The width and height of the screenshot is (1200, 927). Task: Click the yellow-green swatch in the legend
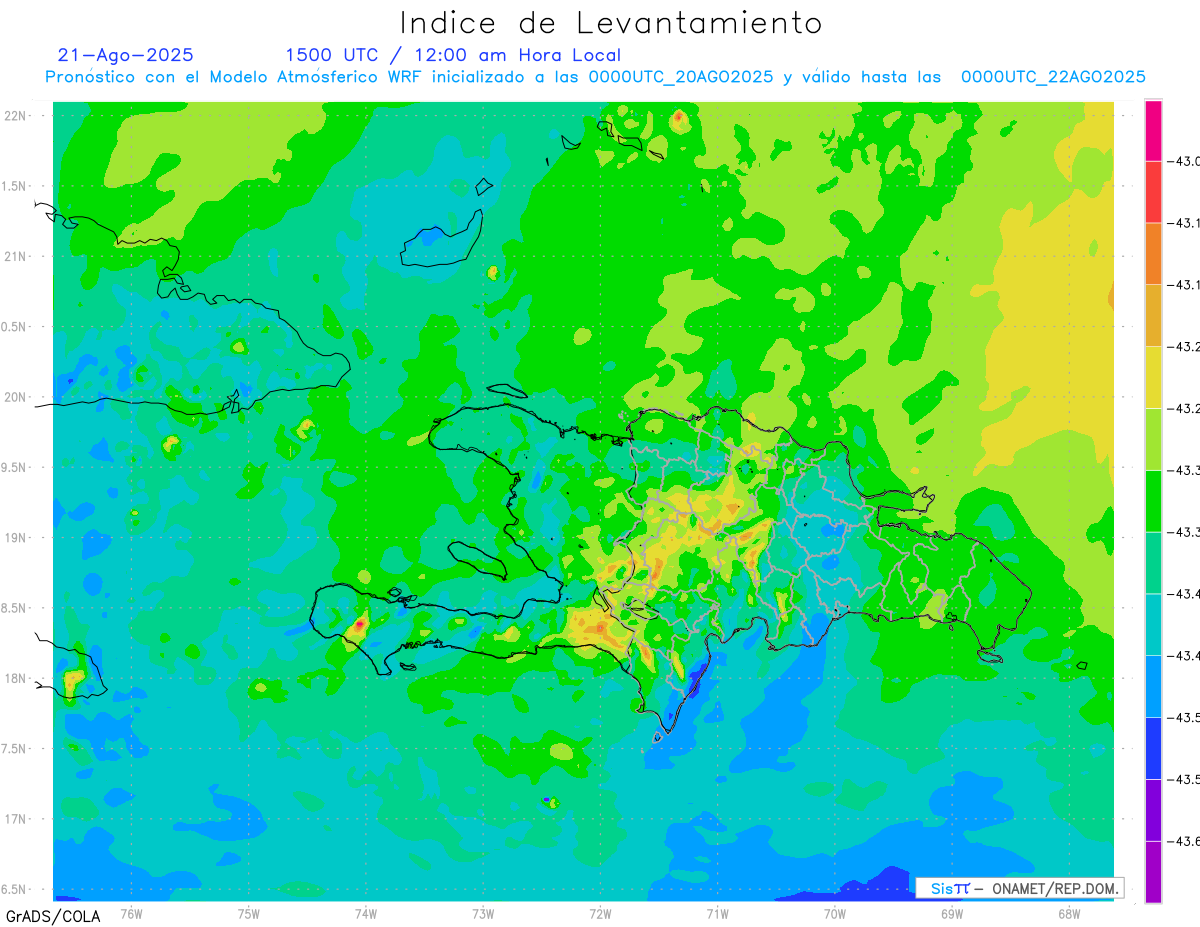click(x=1153, y=439)
